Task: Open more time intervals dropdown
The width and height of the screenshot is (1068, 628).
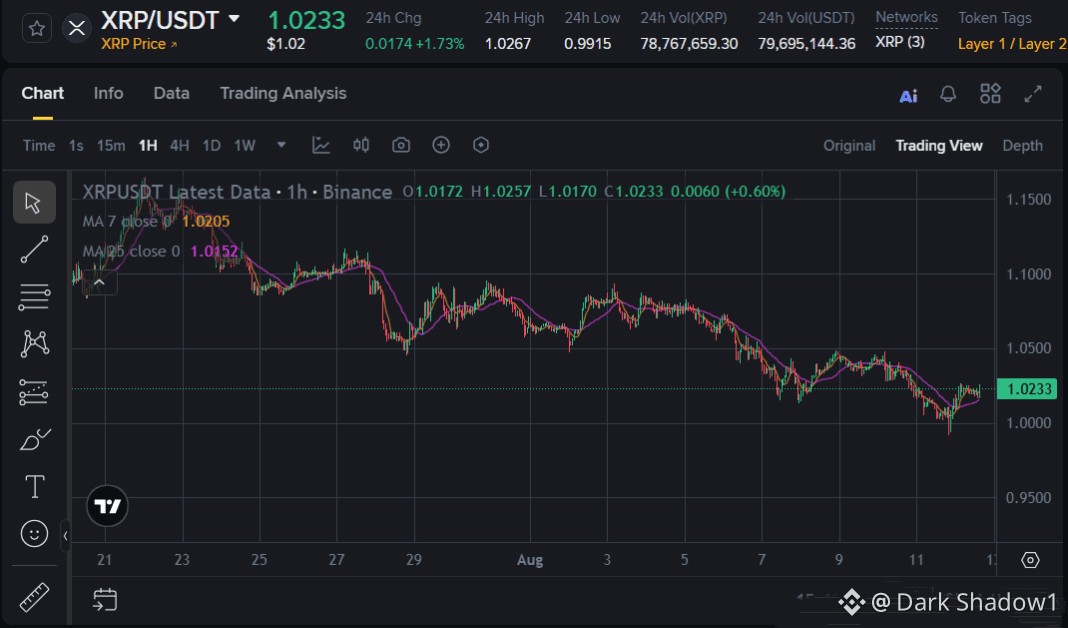Action: click(281, 145)
